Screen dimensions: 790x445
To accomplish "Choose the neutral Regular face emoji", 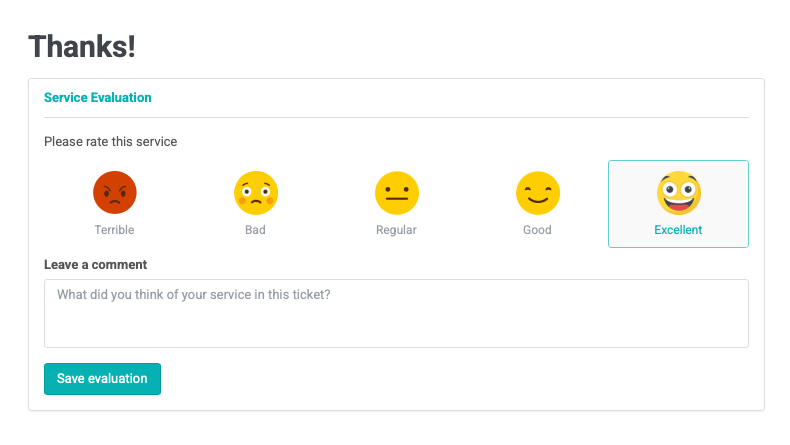I will point(396,192).
